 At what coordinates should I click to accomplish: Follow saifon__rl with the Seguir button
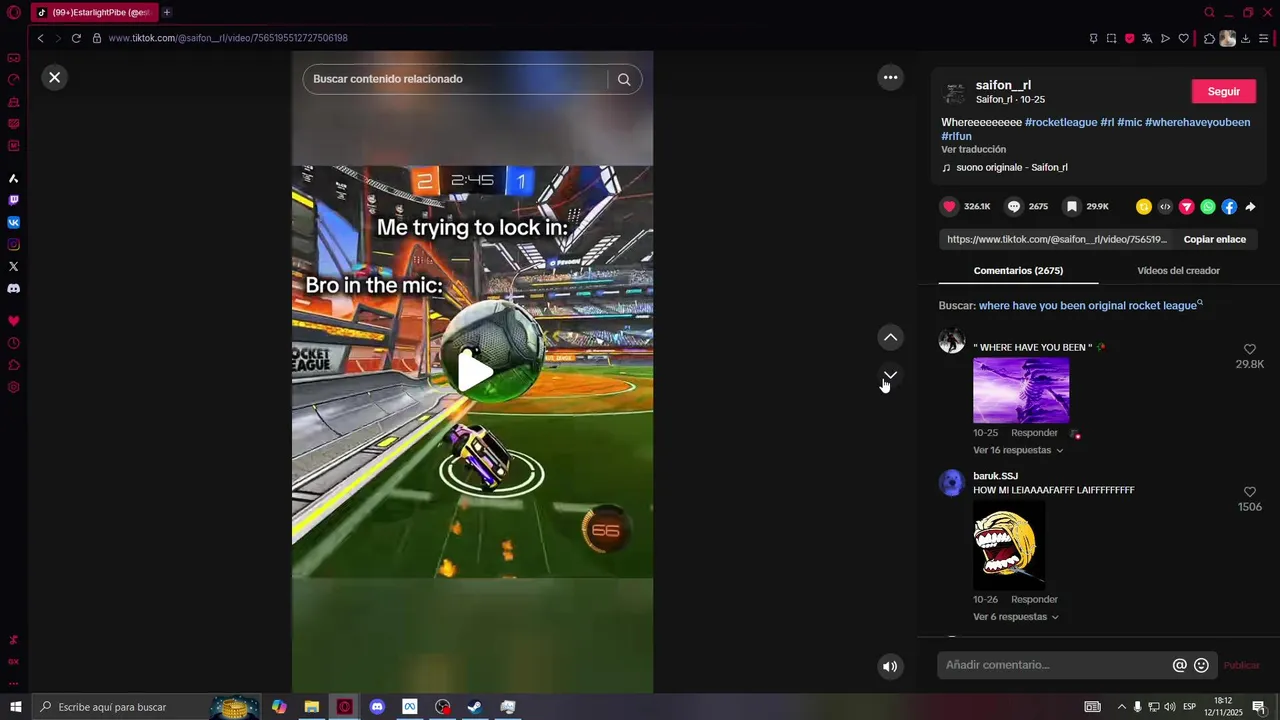[x=1223, y=91]
